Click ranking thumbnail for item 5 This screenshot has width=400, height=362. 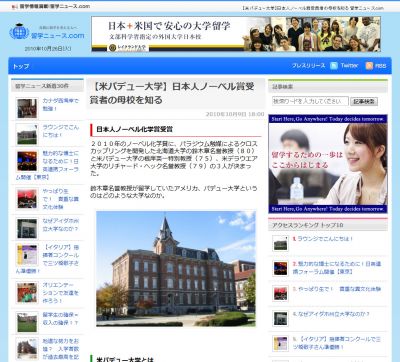[280, 344]
